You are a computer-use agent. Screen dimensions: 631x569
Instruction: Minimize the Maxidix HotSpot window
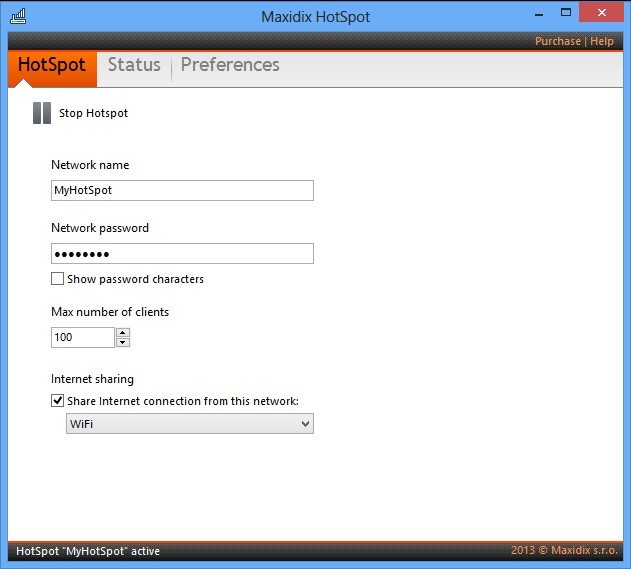[x=540, y=12]
